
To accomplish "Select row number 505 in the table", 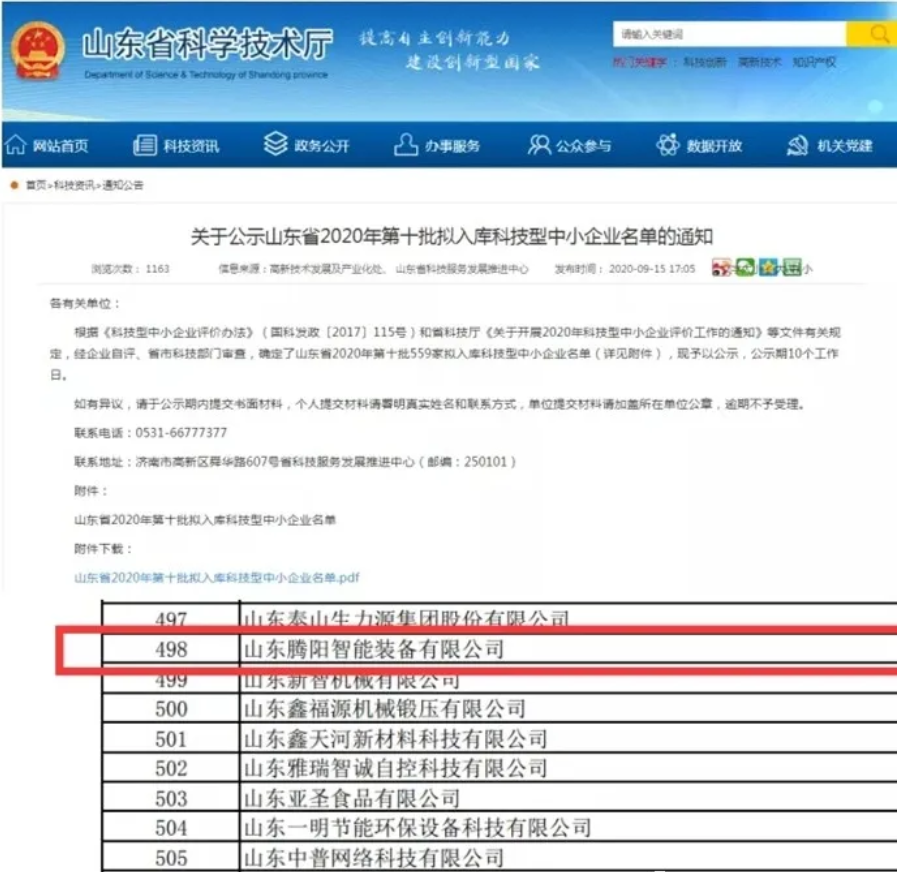I will point(171,858).
